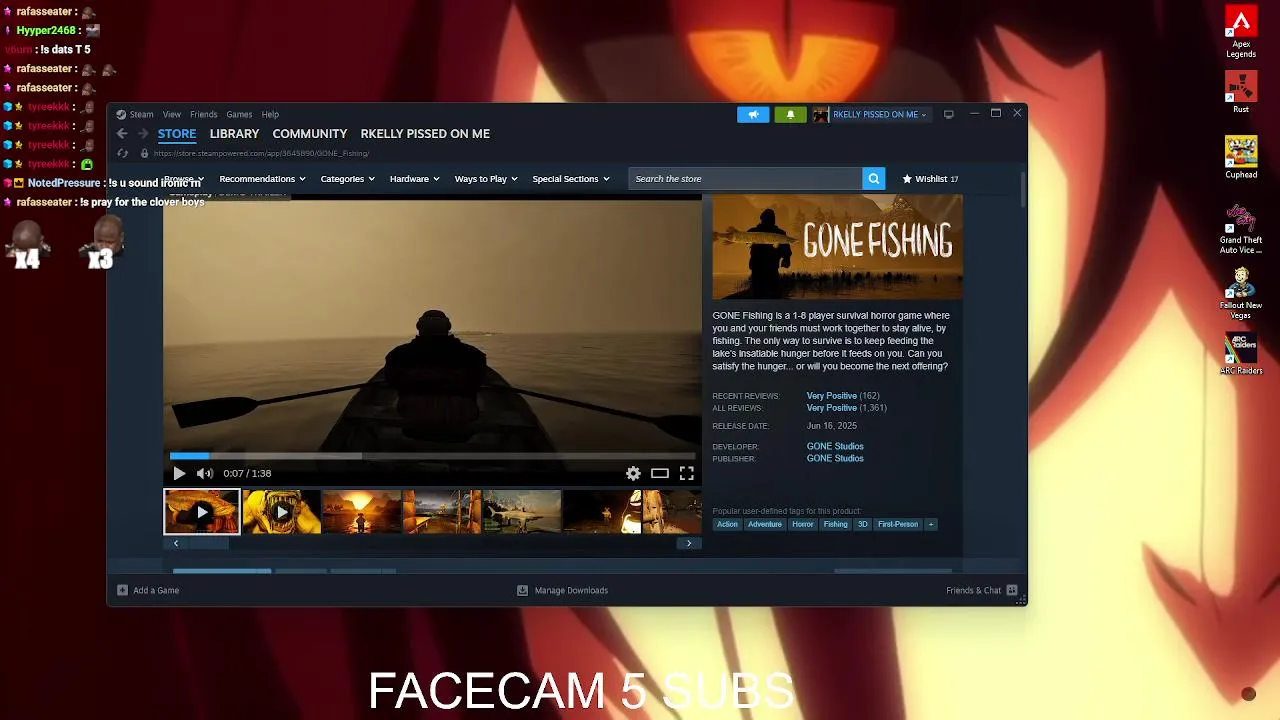The image size is (1280, 720).
Task: Expand the Recommendations dropdown
Action: pos(263,179)
